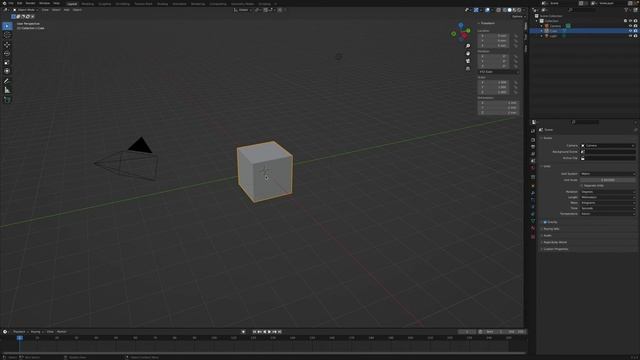This screenshot has width=640, height=360.
Task: Toggle render camera icon for Light row
Action: (636, 36)
